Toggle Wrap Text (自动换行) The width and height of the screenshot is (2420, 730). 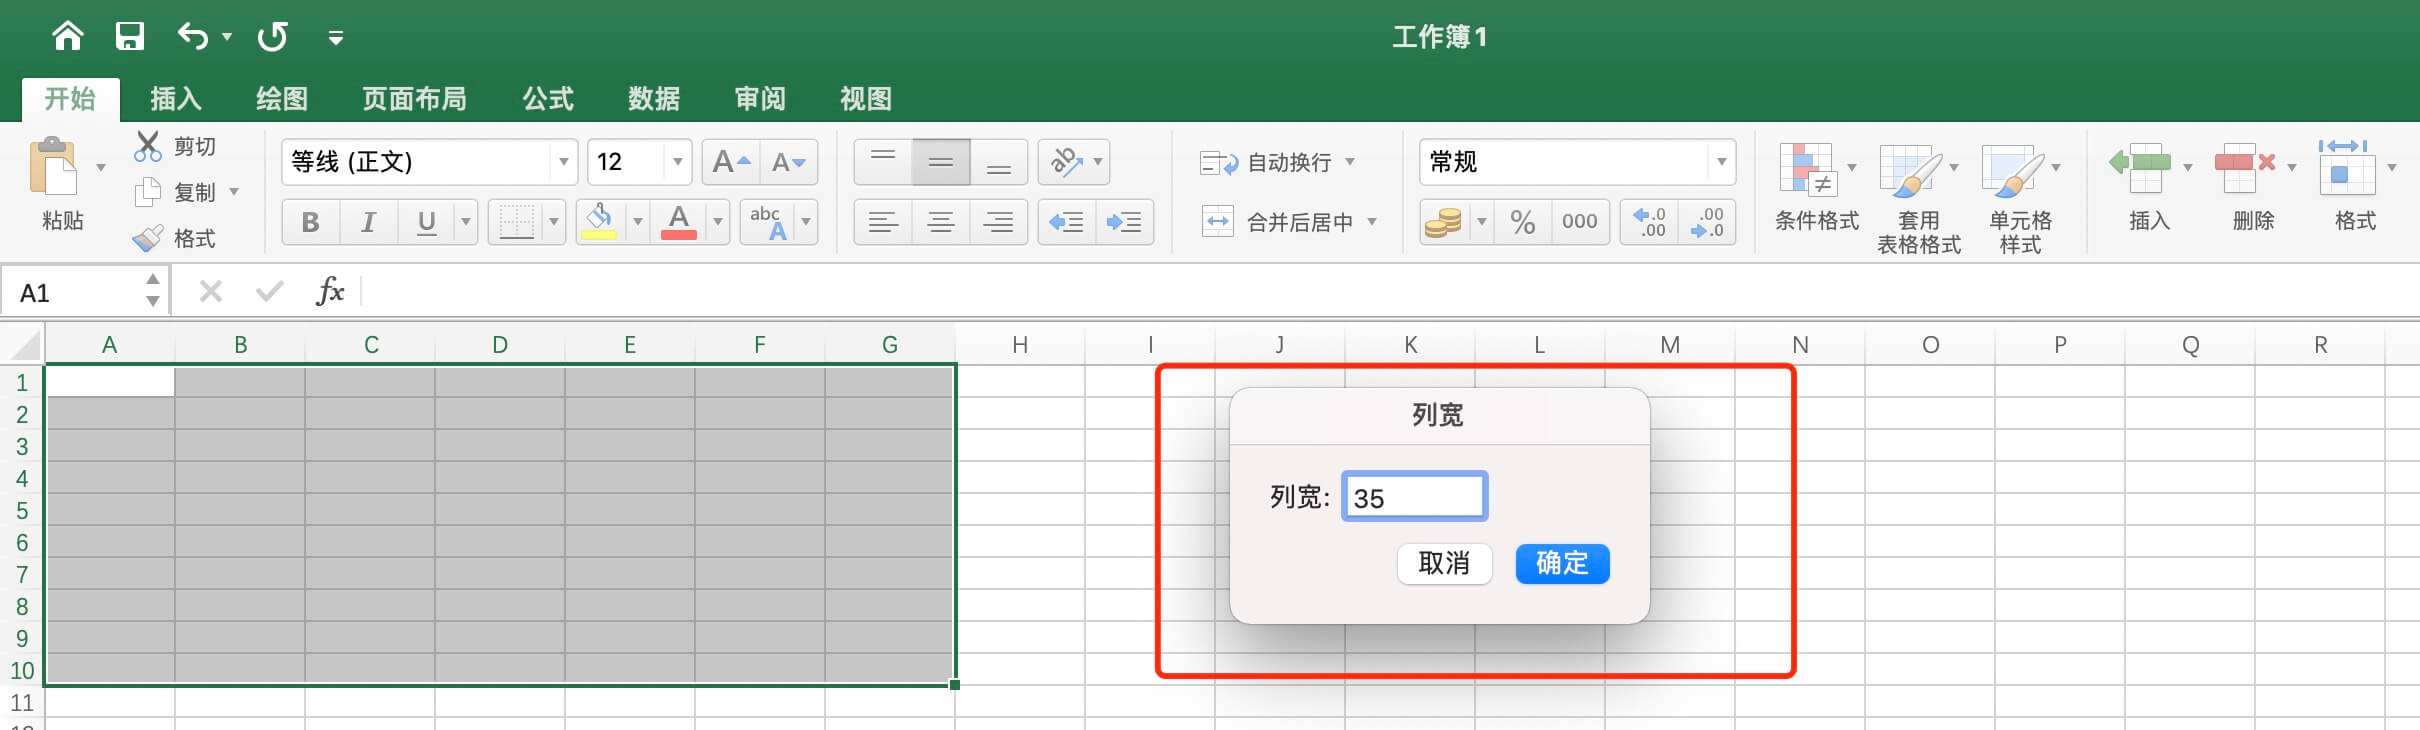1276,162
